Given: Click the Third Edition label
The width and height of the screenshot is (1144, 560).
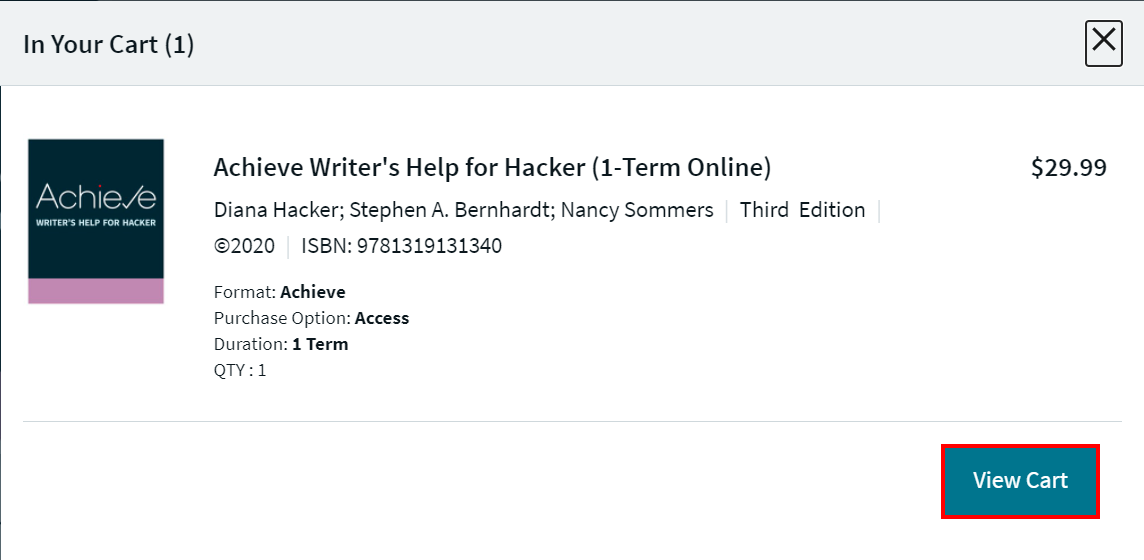Looking at the screenshot, I should pos(802,210).
